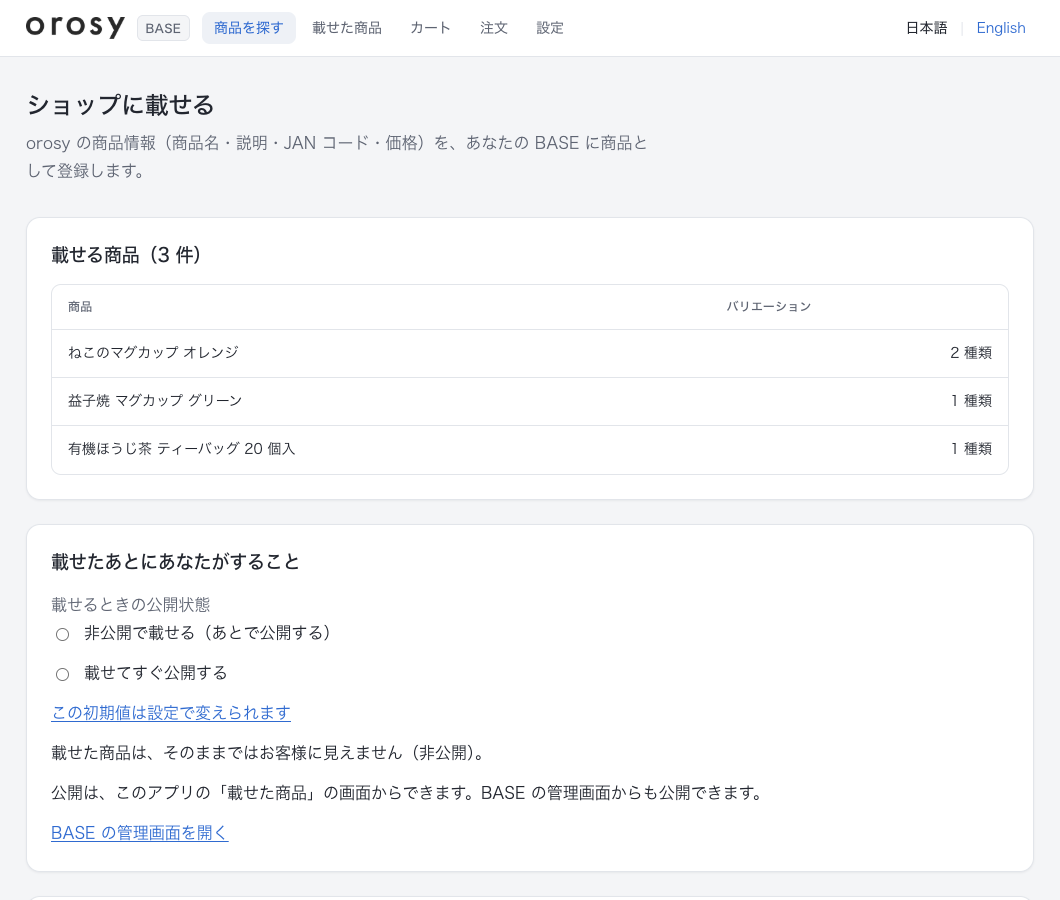Viewport: 1060px width, 900px height.
Task: Click 非公開で載せる（あとで公開する）label text
Action: coord(207,633)
